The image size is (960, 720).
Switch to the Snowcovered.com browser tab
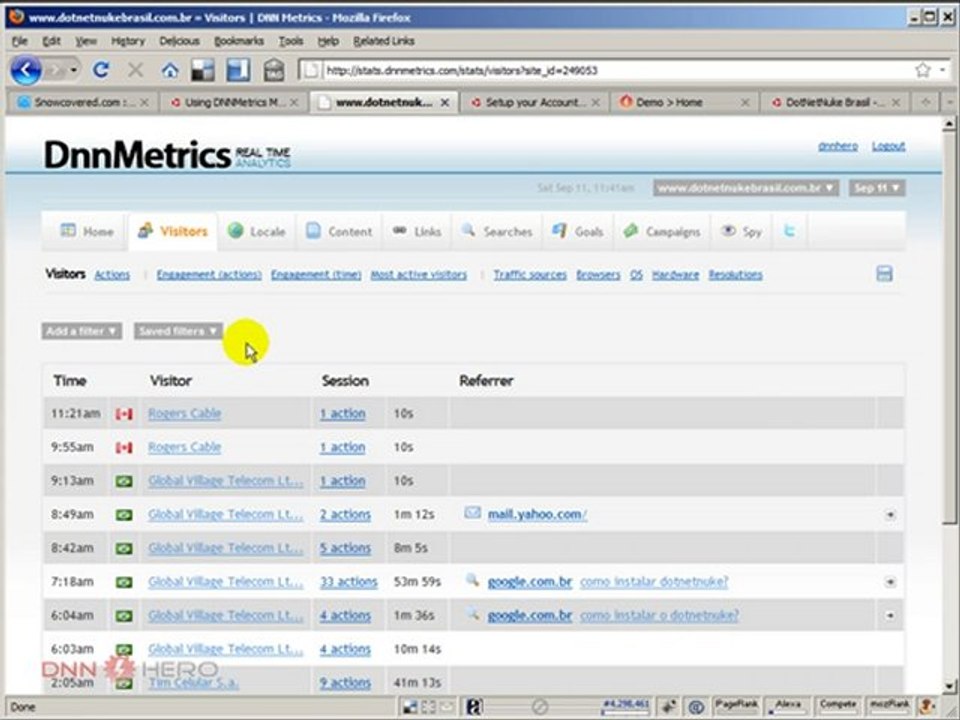[82, 102]
